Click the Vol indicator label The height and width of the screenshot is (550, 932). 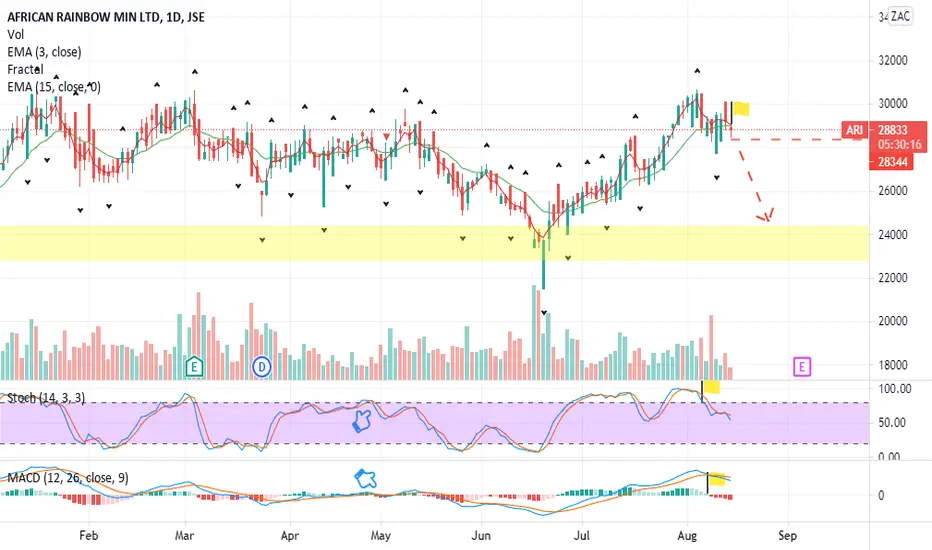(x=15, y=34)
